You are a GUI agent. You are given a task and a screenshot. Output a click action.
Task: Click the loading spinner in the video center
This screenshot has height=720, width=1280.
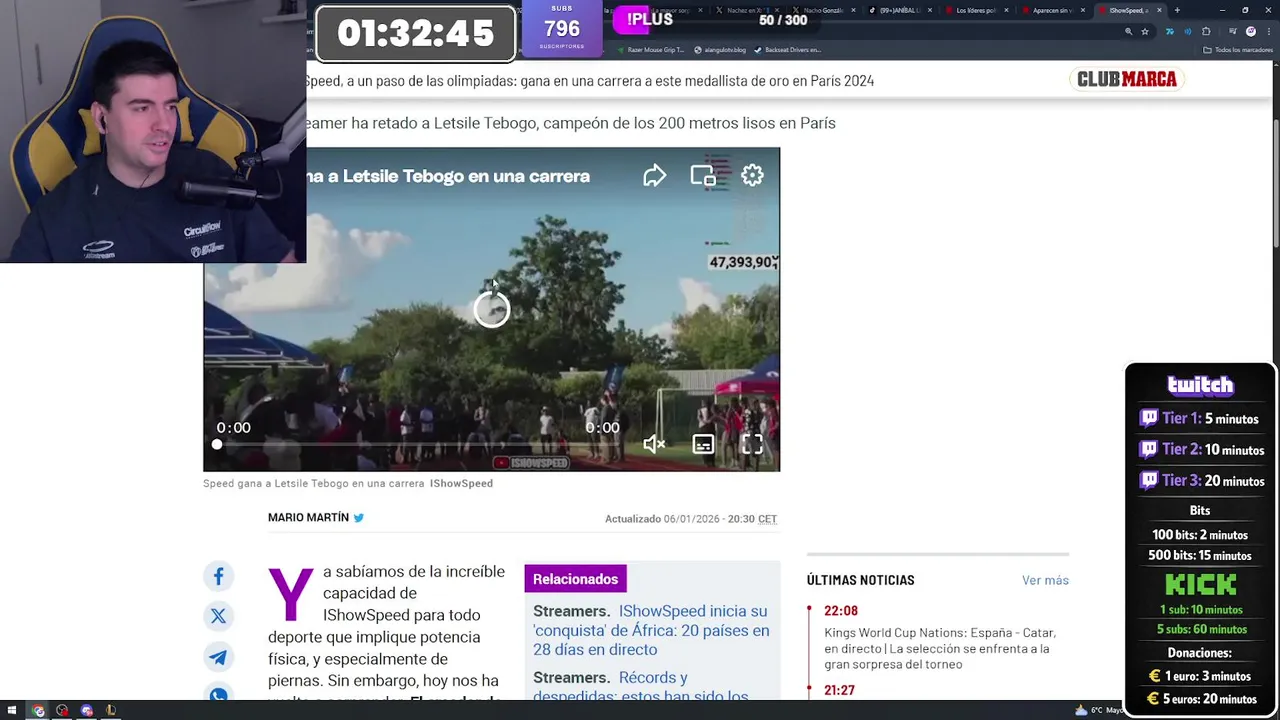(x=491, y=310)
